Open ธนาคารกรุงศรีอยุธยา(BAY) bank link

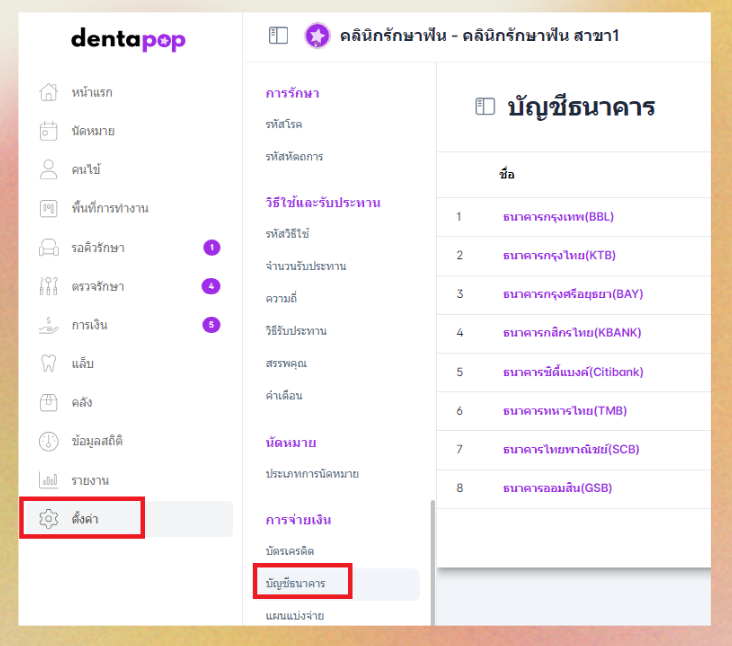[x=573, y=294]
